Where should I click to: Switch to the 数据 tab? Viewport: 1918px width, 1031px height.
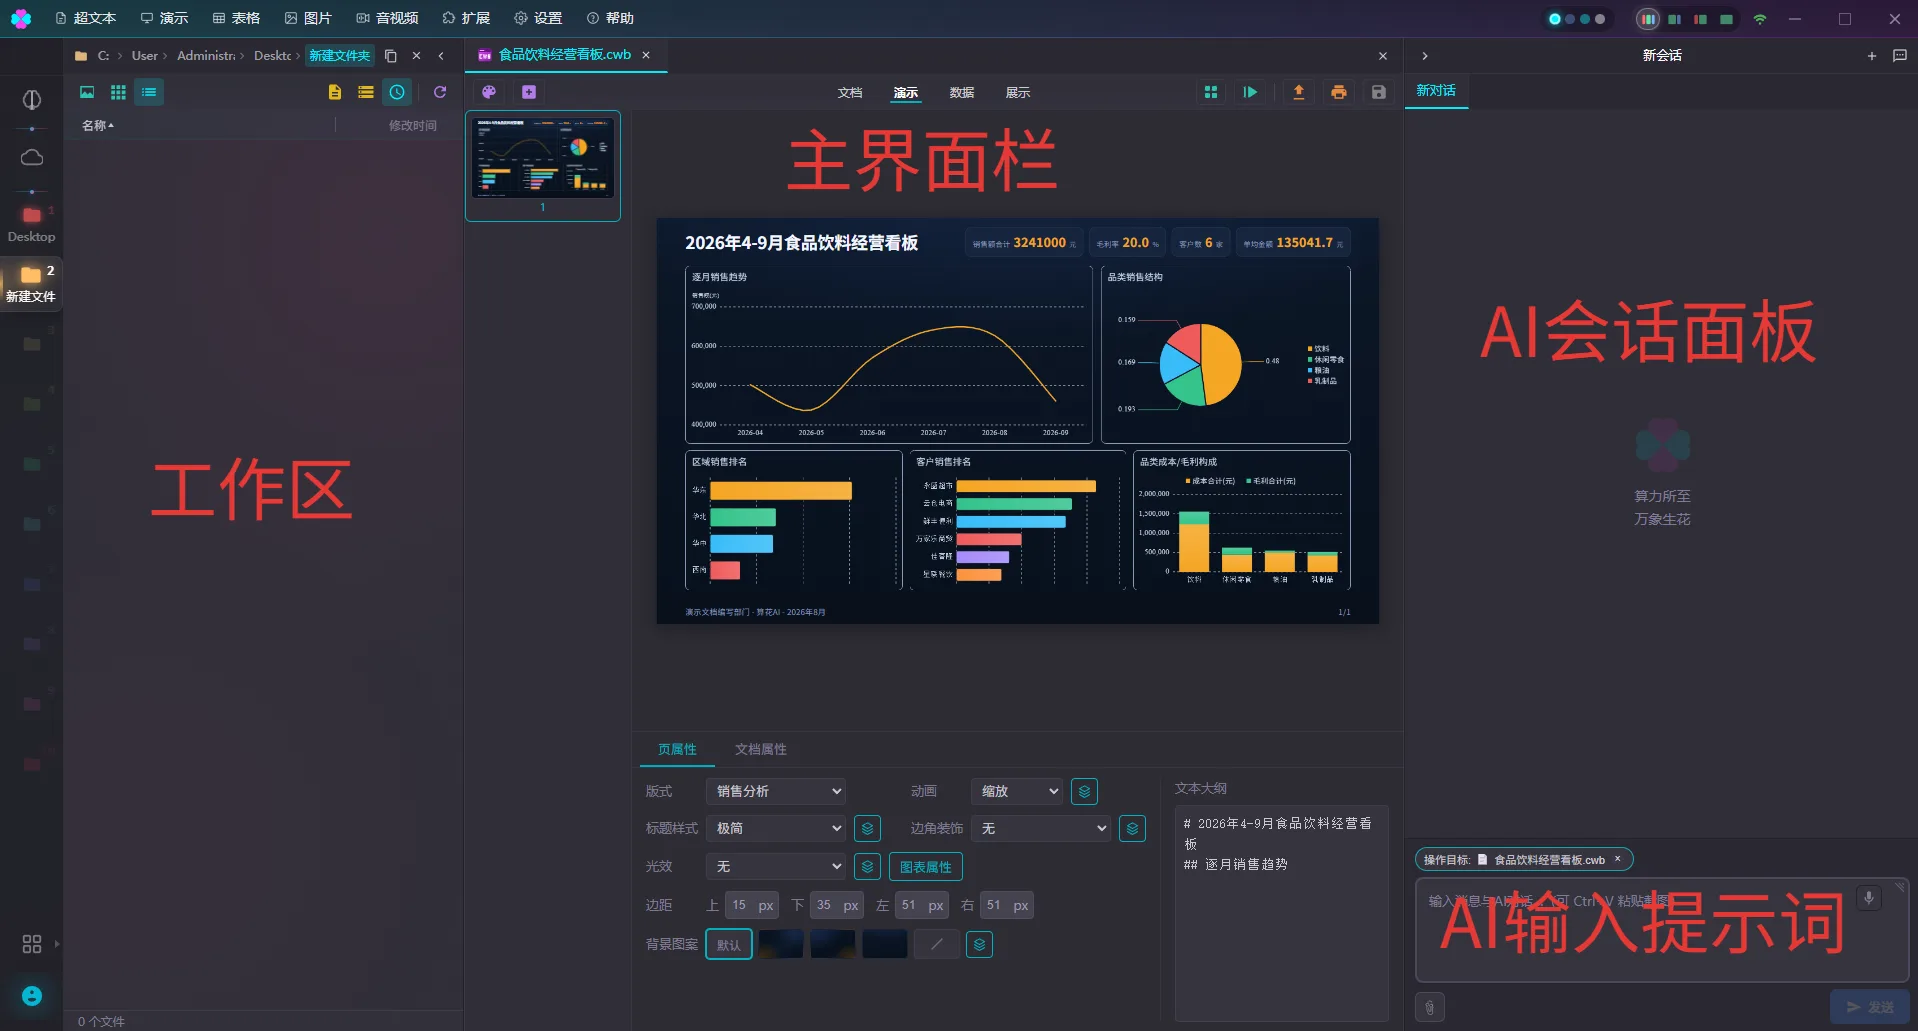click(x=962, y=92)
